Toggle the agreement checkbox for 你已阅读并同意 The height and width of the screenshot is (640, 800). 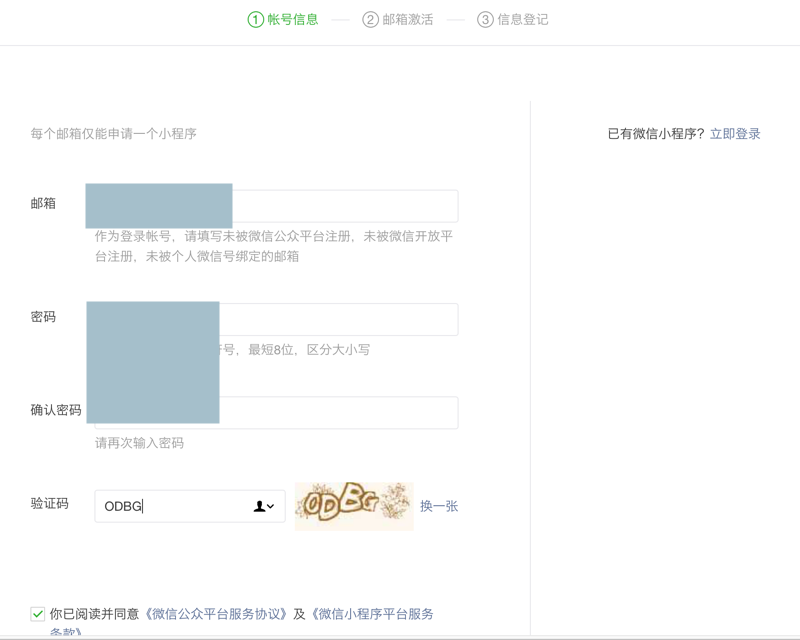[x=37, y=614]
